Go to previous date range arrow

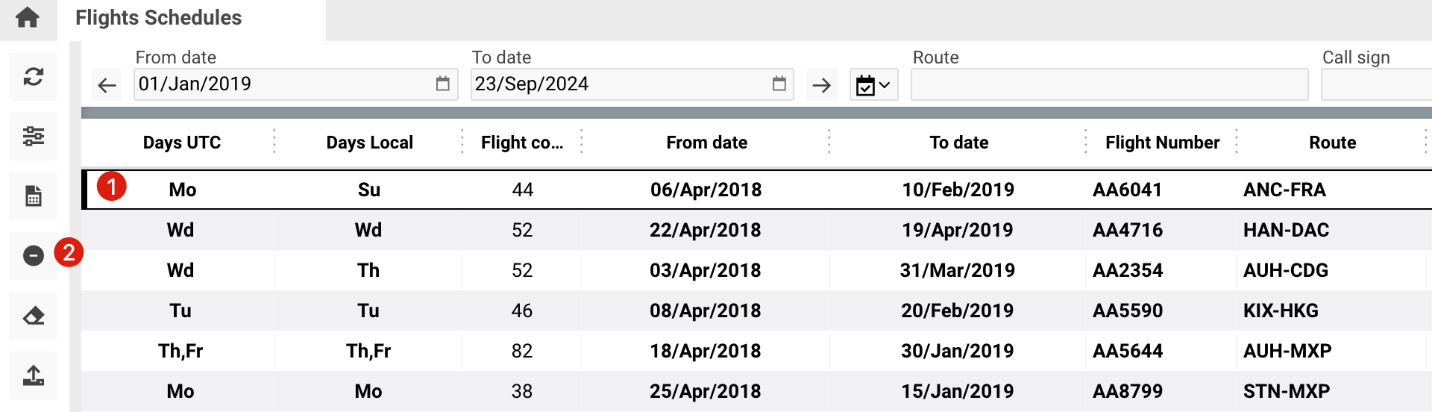tap(107, 85)
